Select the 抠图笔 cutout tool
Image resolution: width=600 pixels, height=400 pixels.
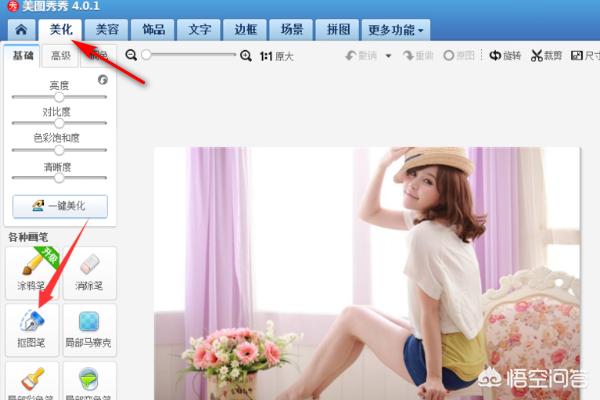[32, 330]
